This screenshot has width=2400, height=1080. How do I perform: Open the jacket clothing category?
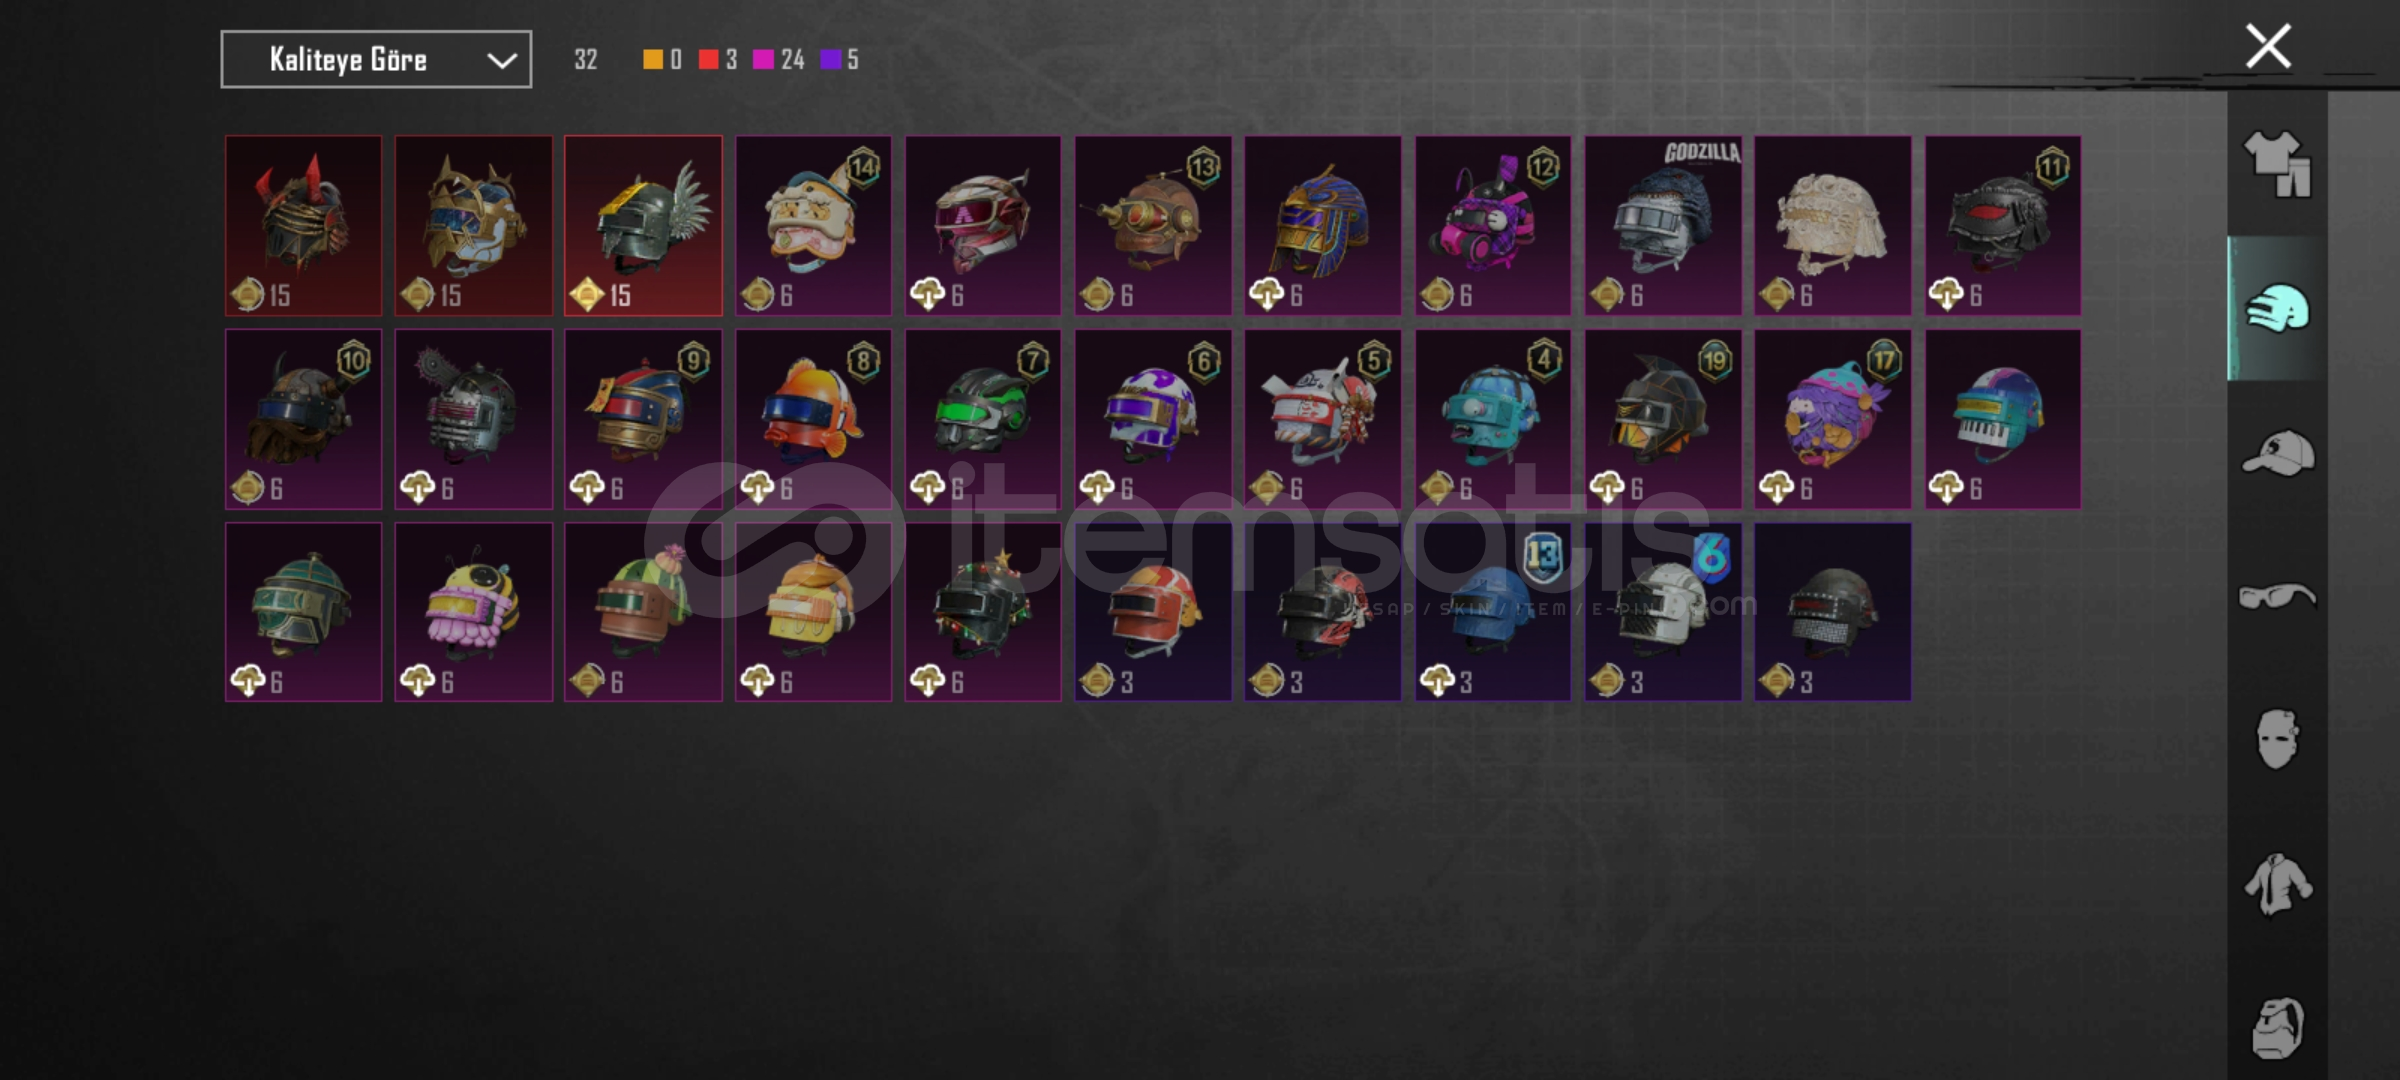pos(2277,884)
